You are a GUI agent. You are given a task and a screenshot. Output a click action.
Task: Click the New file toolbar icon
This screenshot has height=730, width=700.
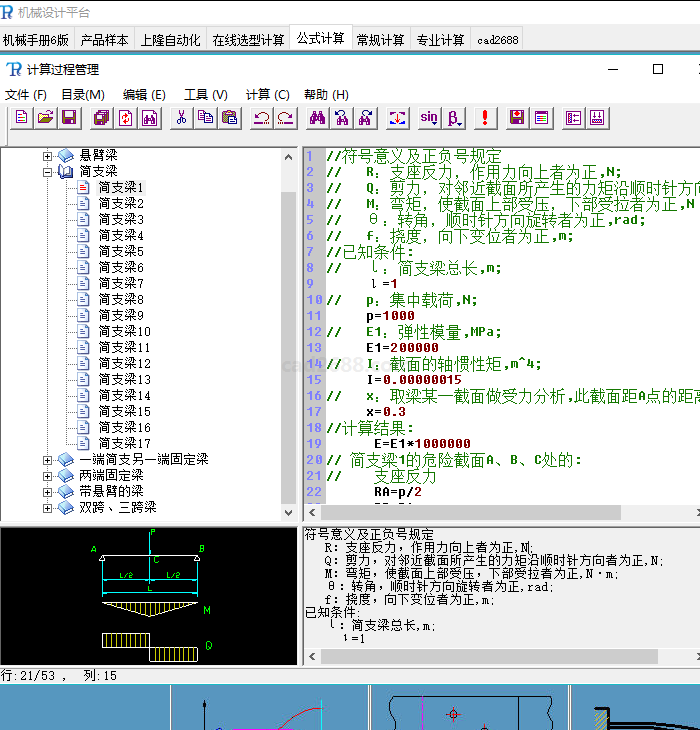(x=22, y=118)
